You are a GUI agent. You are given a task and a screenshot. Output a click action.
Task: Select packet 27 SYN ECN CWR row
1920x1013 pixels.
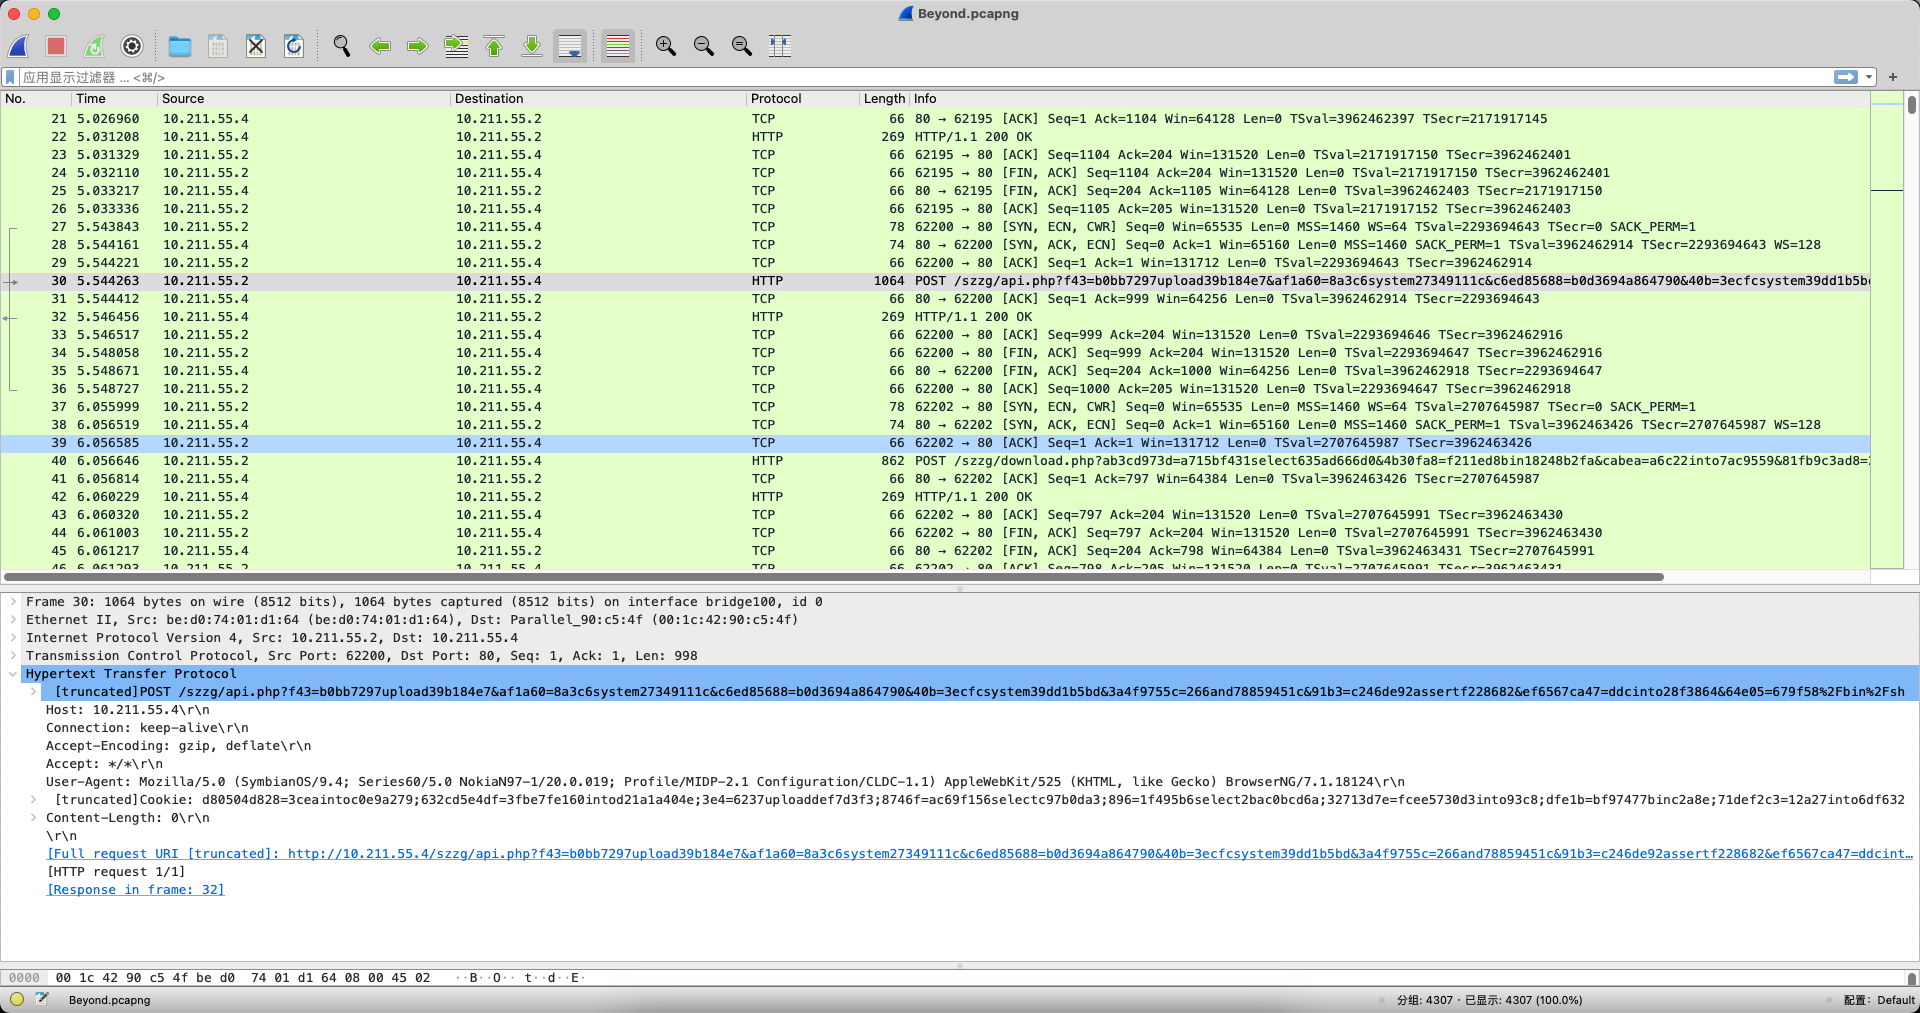click(935, 227)
